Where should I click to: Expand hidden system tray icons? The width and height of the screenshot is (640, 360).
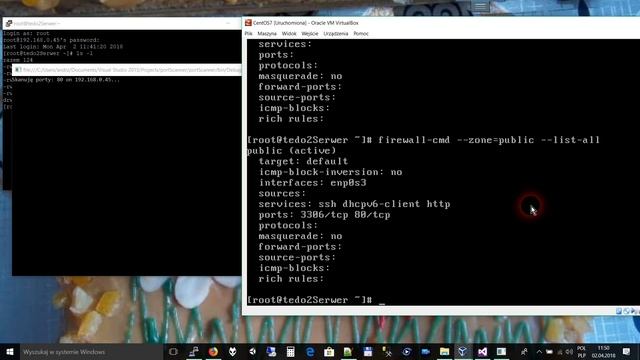539,351
